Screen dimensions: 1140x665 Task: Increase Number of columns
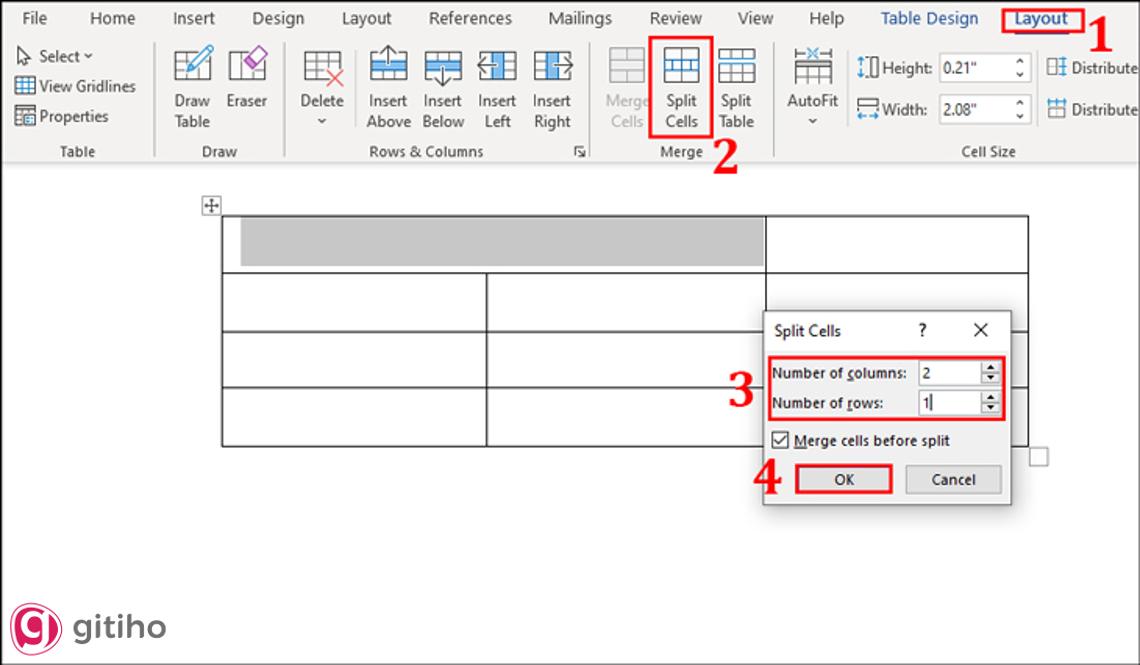[990, 367]
